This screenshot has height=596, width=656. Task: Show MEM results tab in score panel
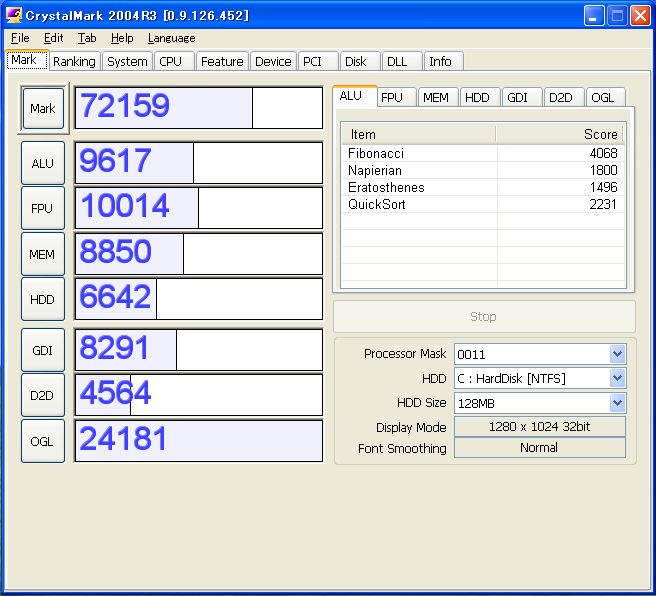click(x=438, y=97)
